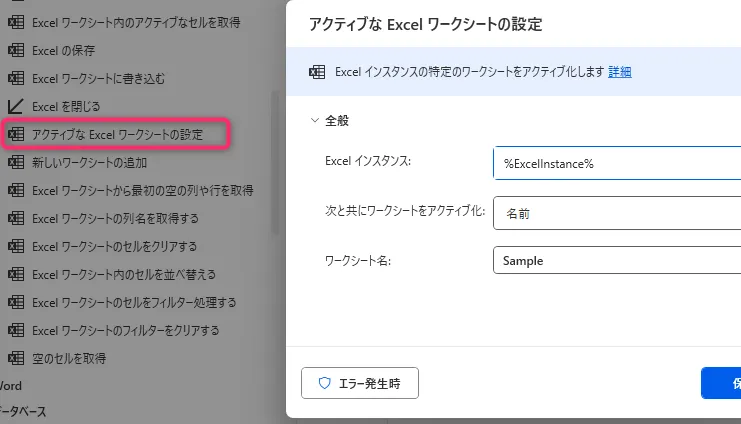741x424 pixels.
Task: Click the Excel を閉じる action icon
Action: pyautogui.click(x=15, y=106)
